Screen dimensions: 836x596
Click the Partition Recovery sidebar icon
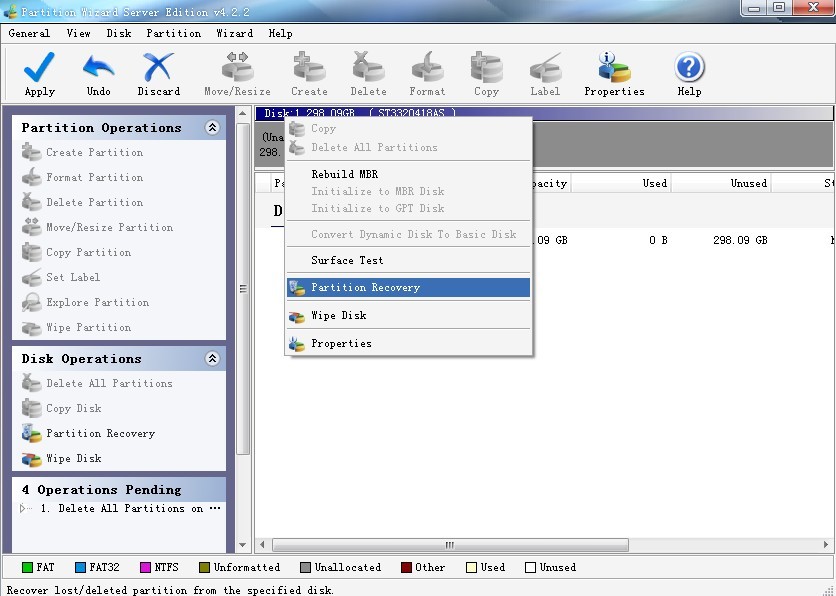[31, 433]
